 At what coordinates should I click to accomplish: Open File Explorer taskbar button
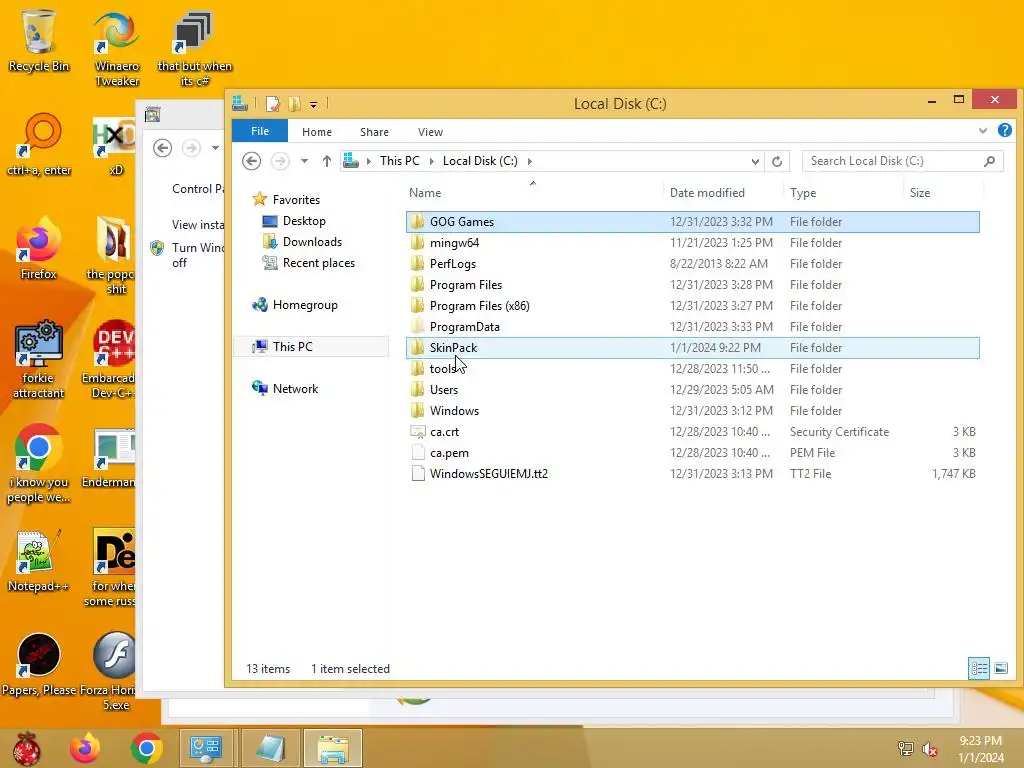pyautogui.click(x=333, y=748)
